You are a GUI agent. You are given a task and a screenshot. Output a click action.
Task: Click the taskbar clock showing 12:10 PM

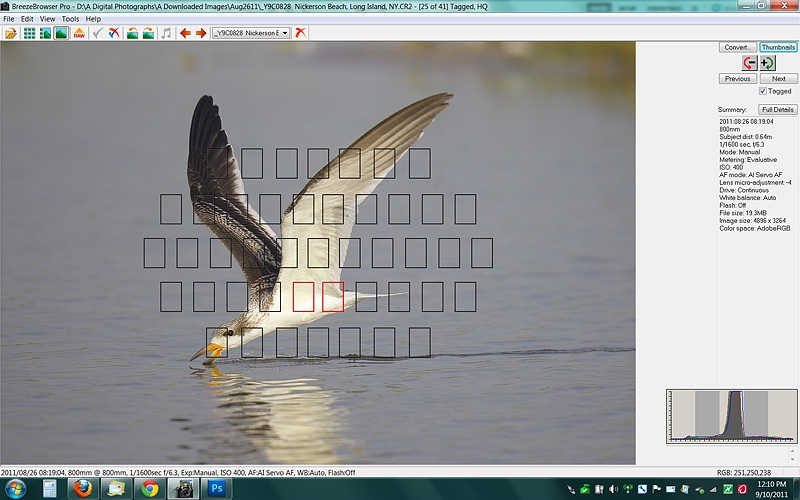click(771, 489)
